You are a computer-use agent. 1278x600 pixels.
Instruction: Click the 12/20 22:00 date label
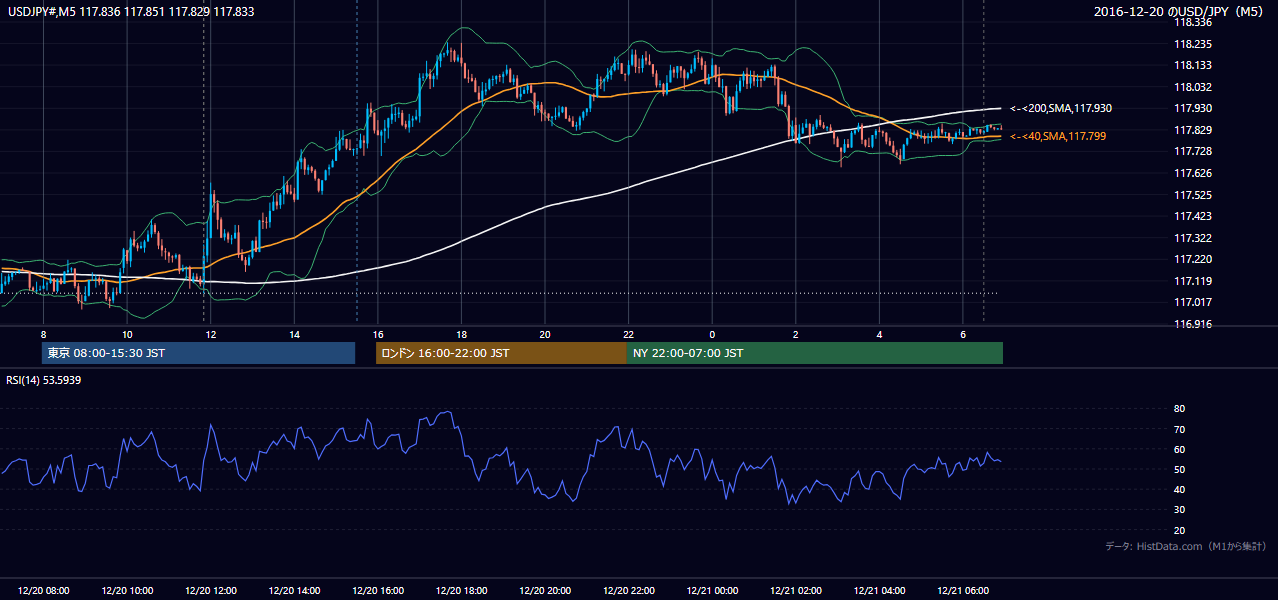[628, 591]
